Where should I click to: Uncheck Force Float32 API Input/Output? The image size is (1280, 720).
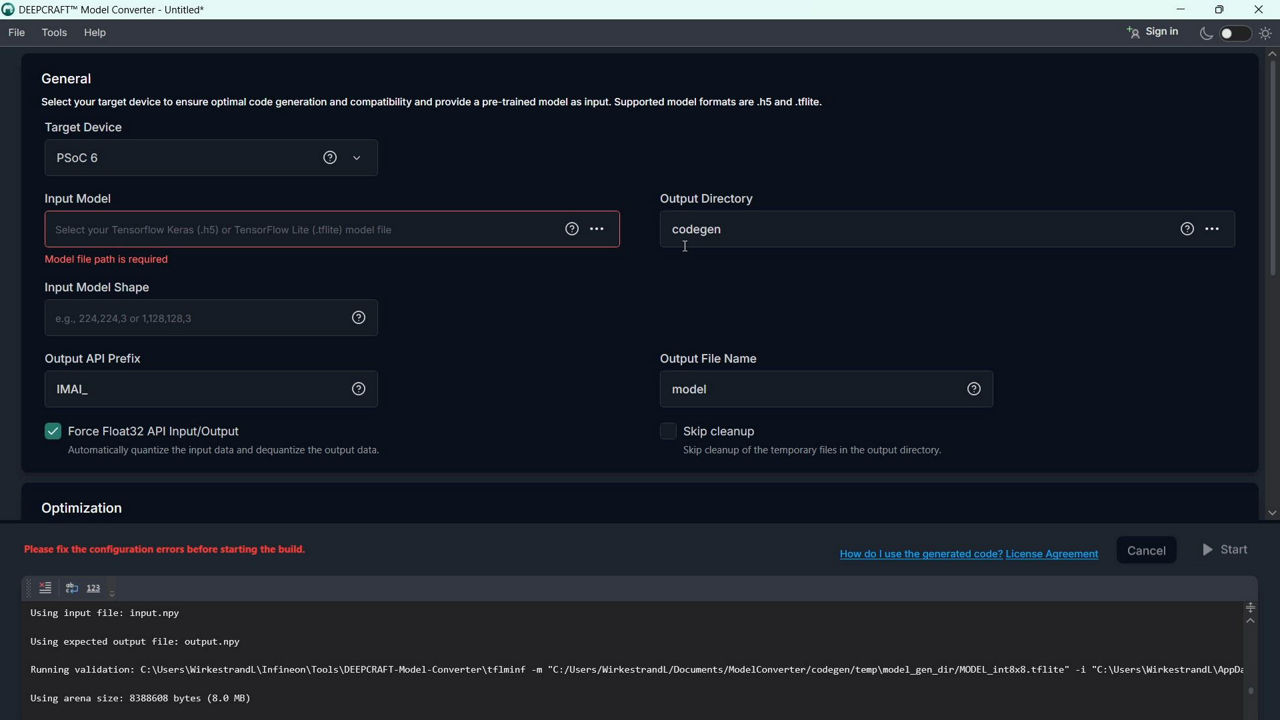[x=53, y=431]
